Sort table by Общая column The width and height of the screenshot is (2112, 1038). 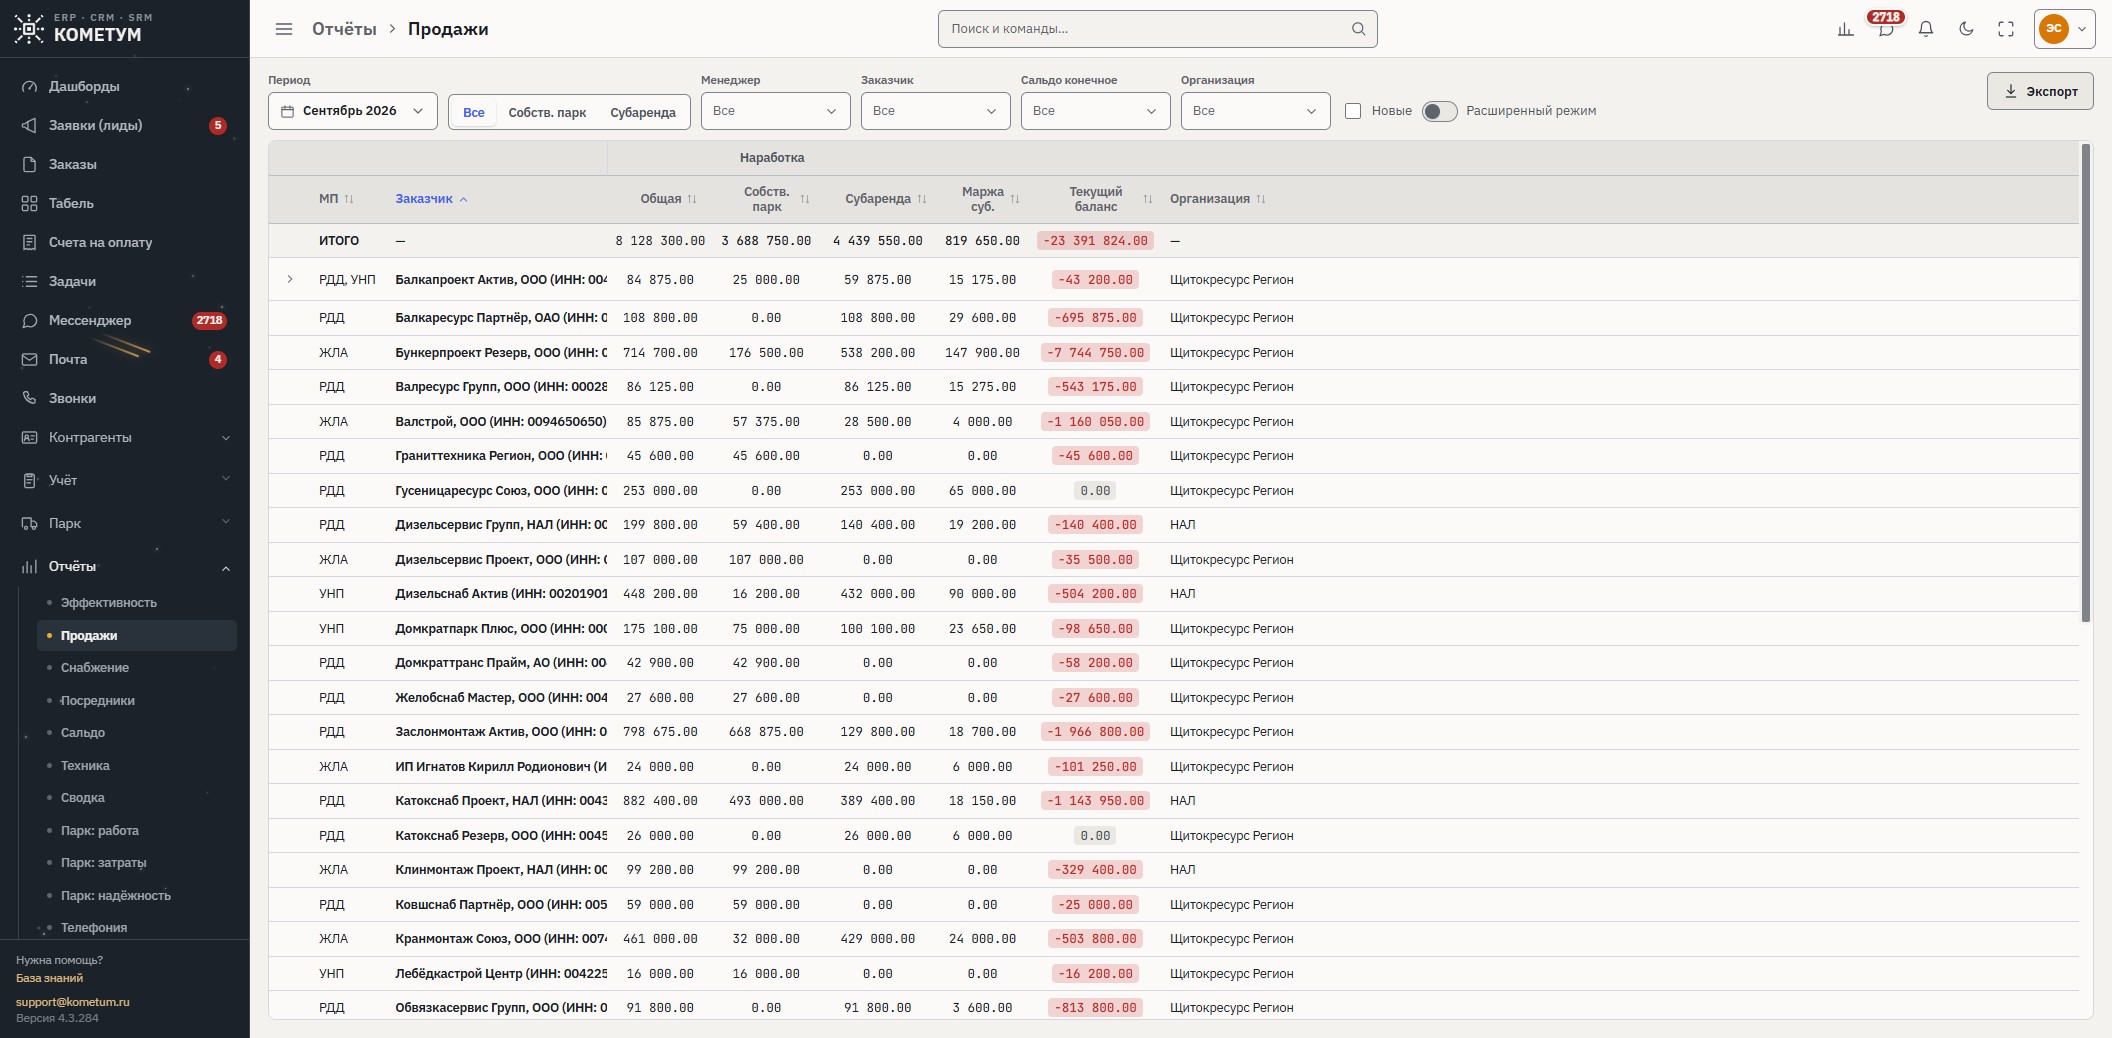click(668, 199)
